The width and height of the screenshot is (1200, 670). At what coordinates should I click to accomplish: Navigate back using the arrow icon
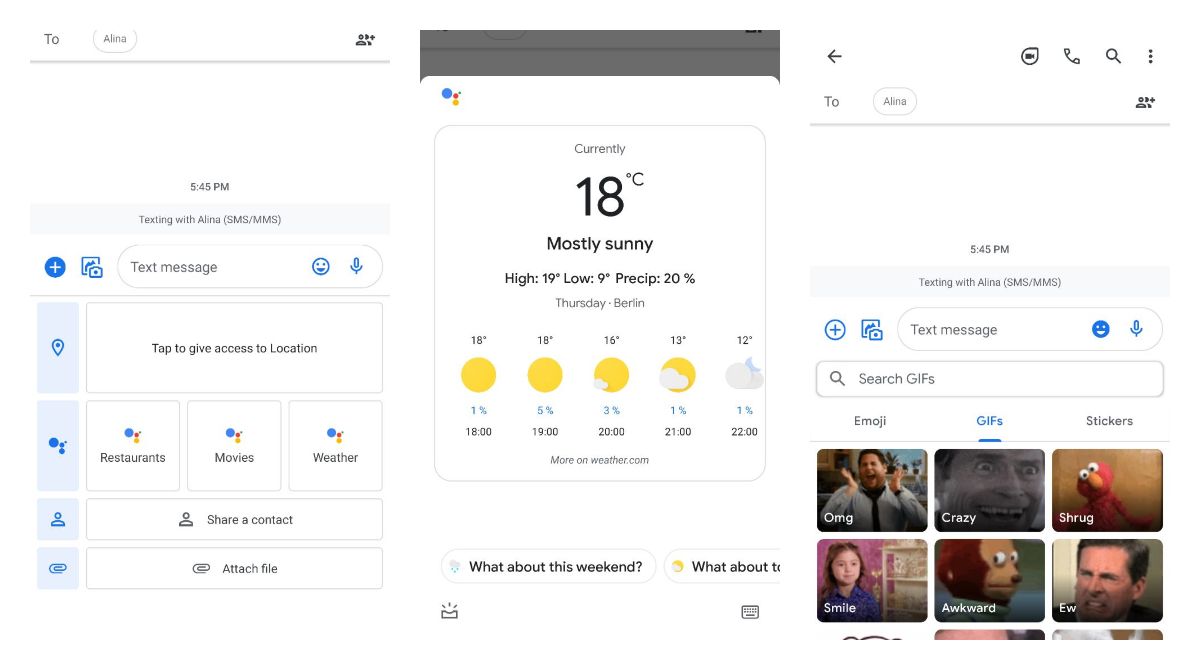[x=834, y=56]
